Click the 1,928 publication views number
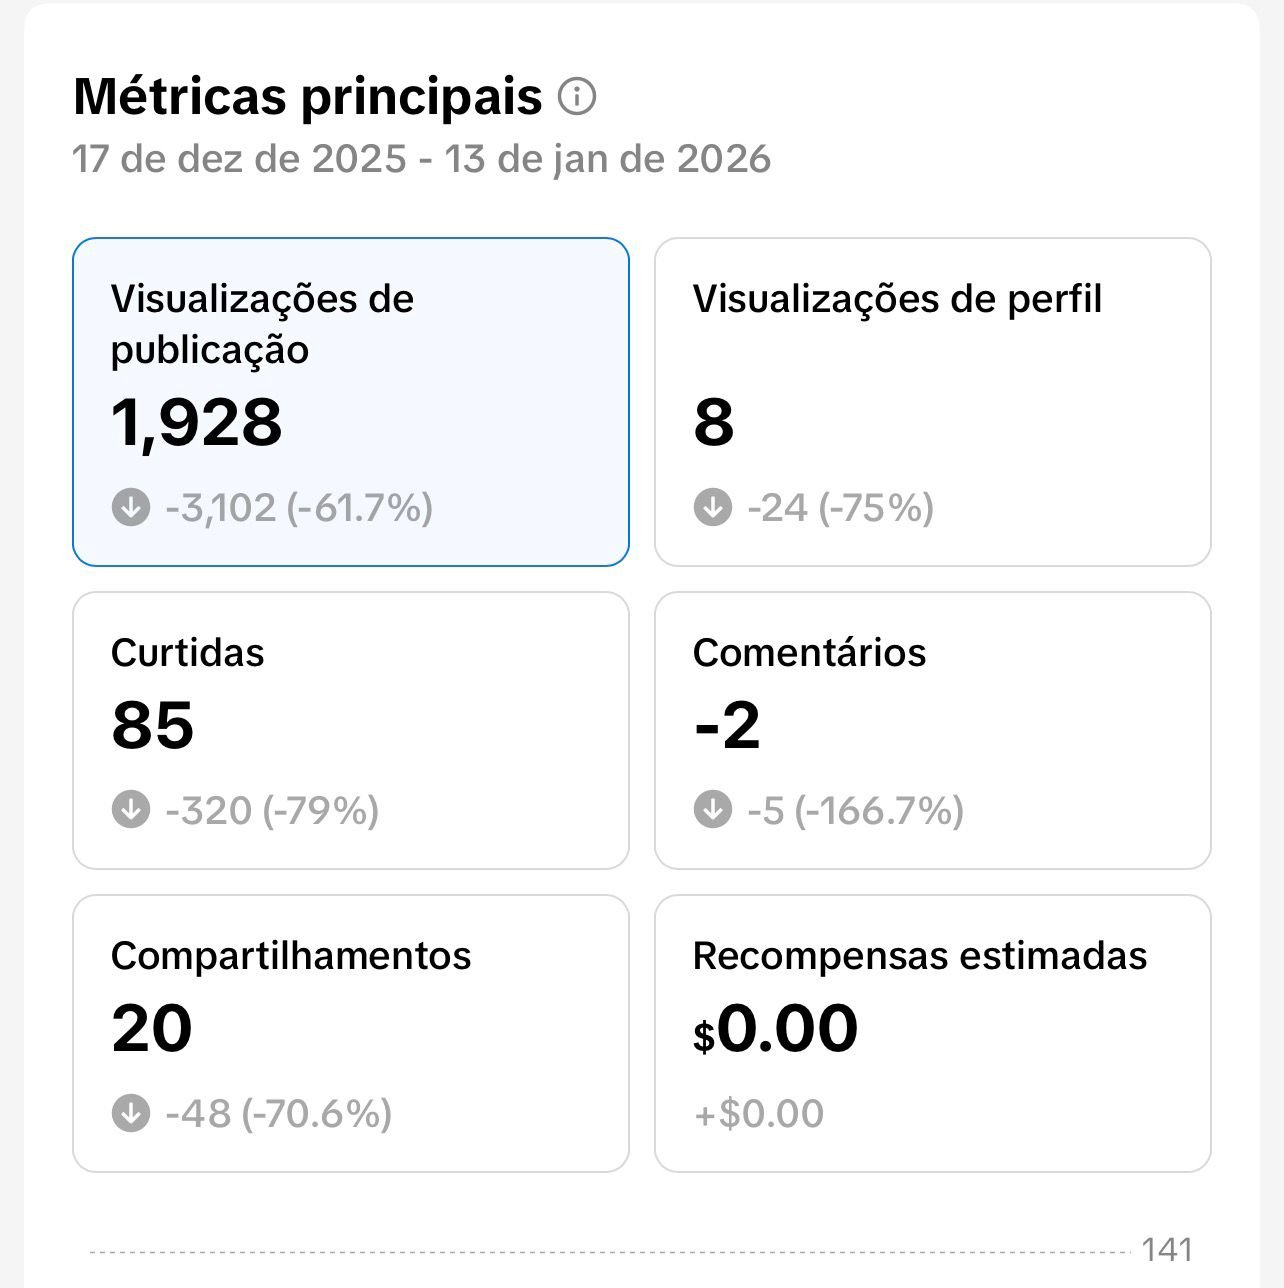 [197, 422]
